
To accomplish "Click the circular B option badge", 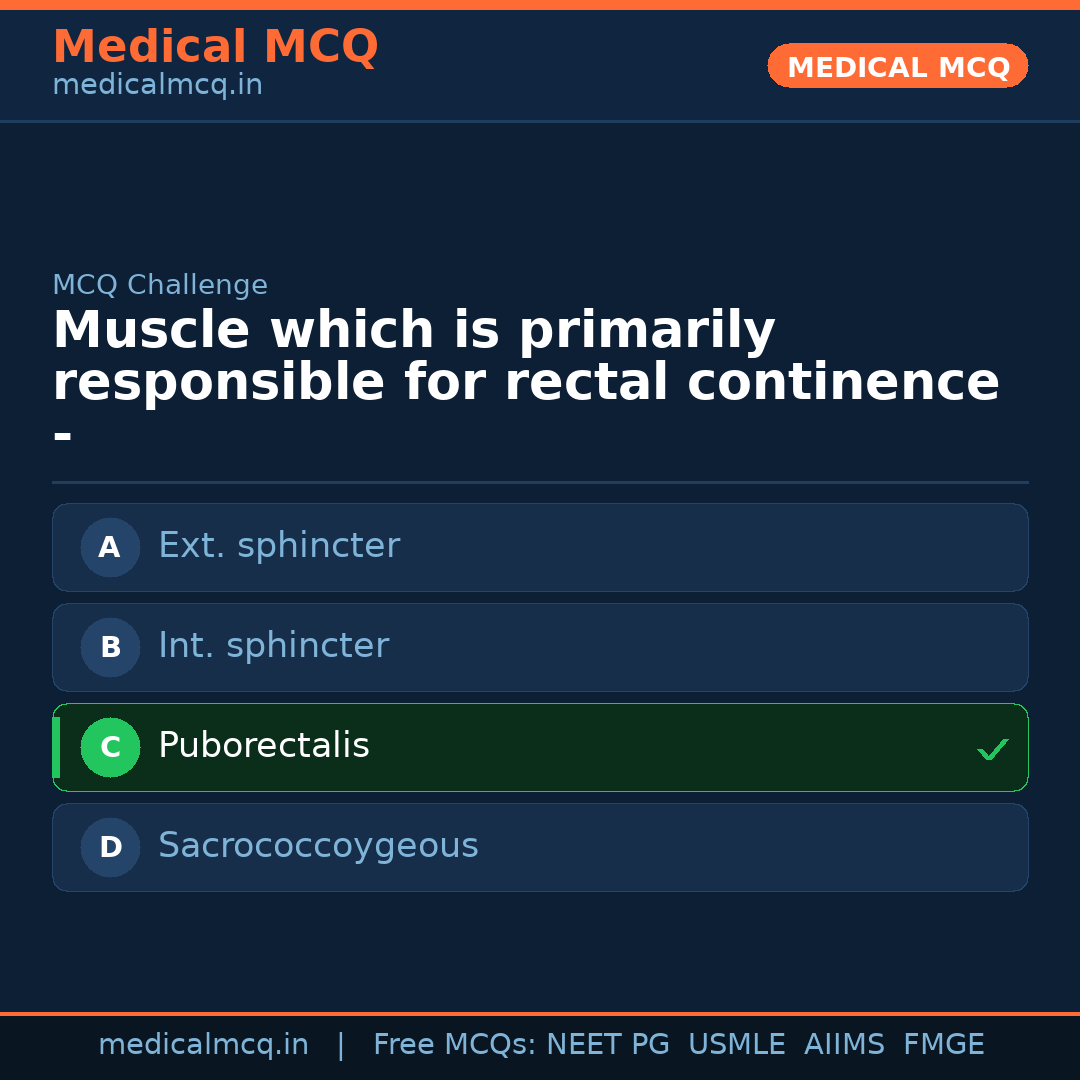I will [110, 647].
